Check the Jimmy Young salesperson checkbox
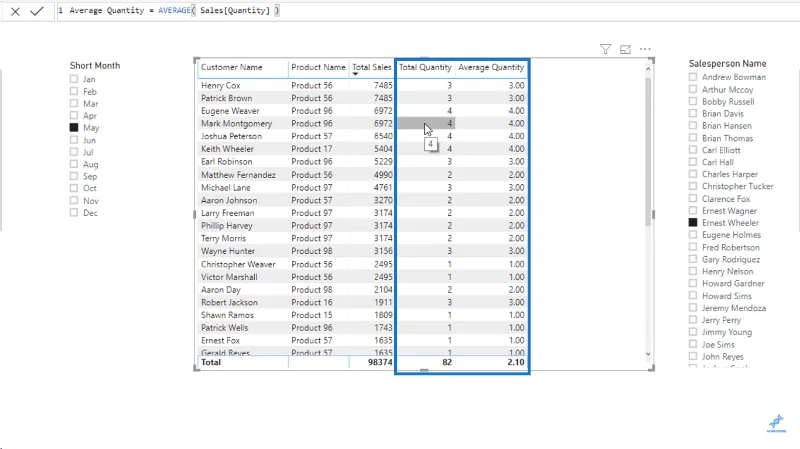Viewport: 800px width, 449px height. tap(693, 332)
